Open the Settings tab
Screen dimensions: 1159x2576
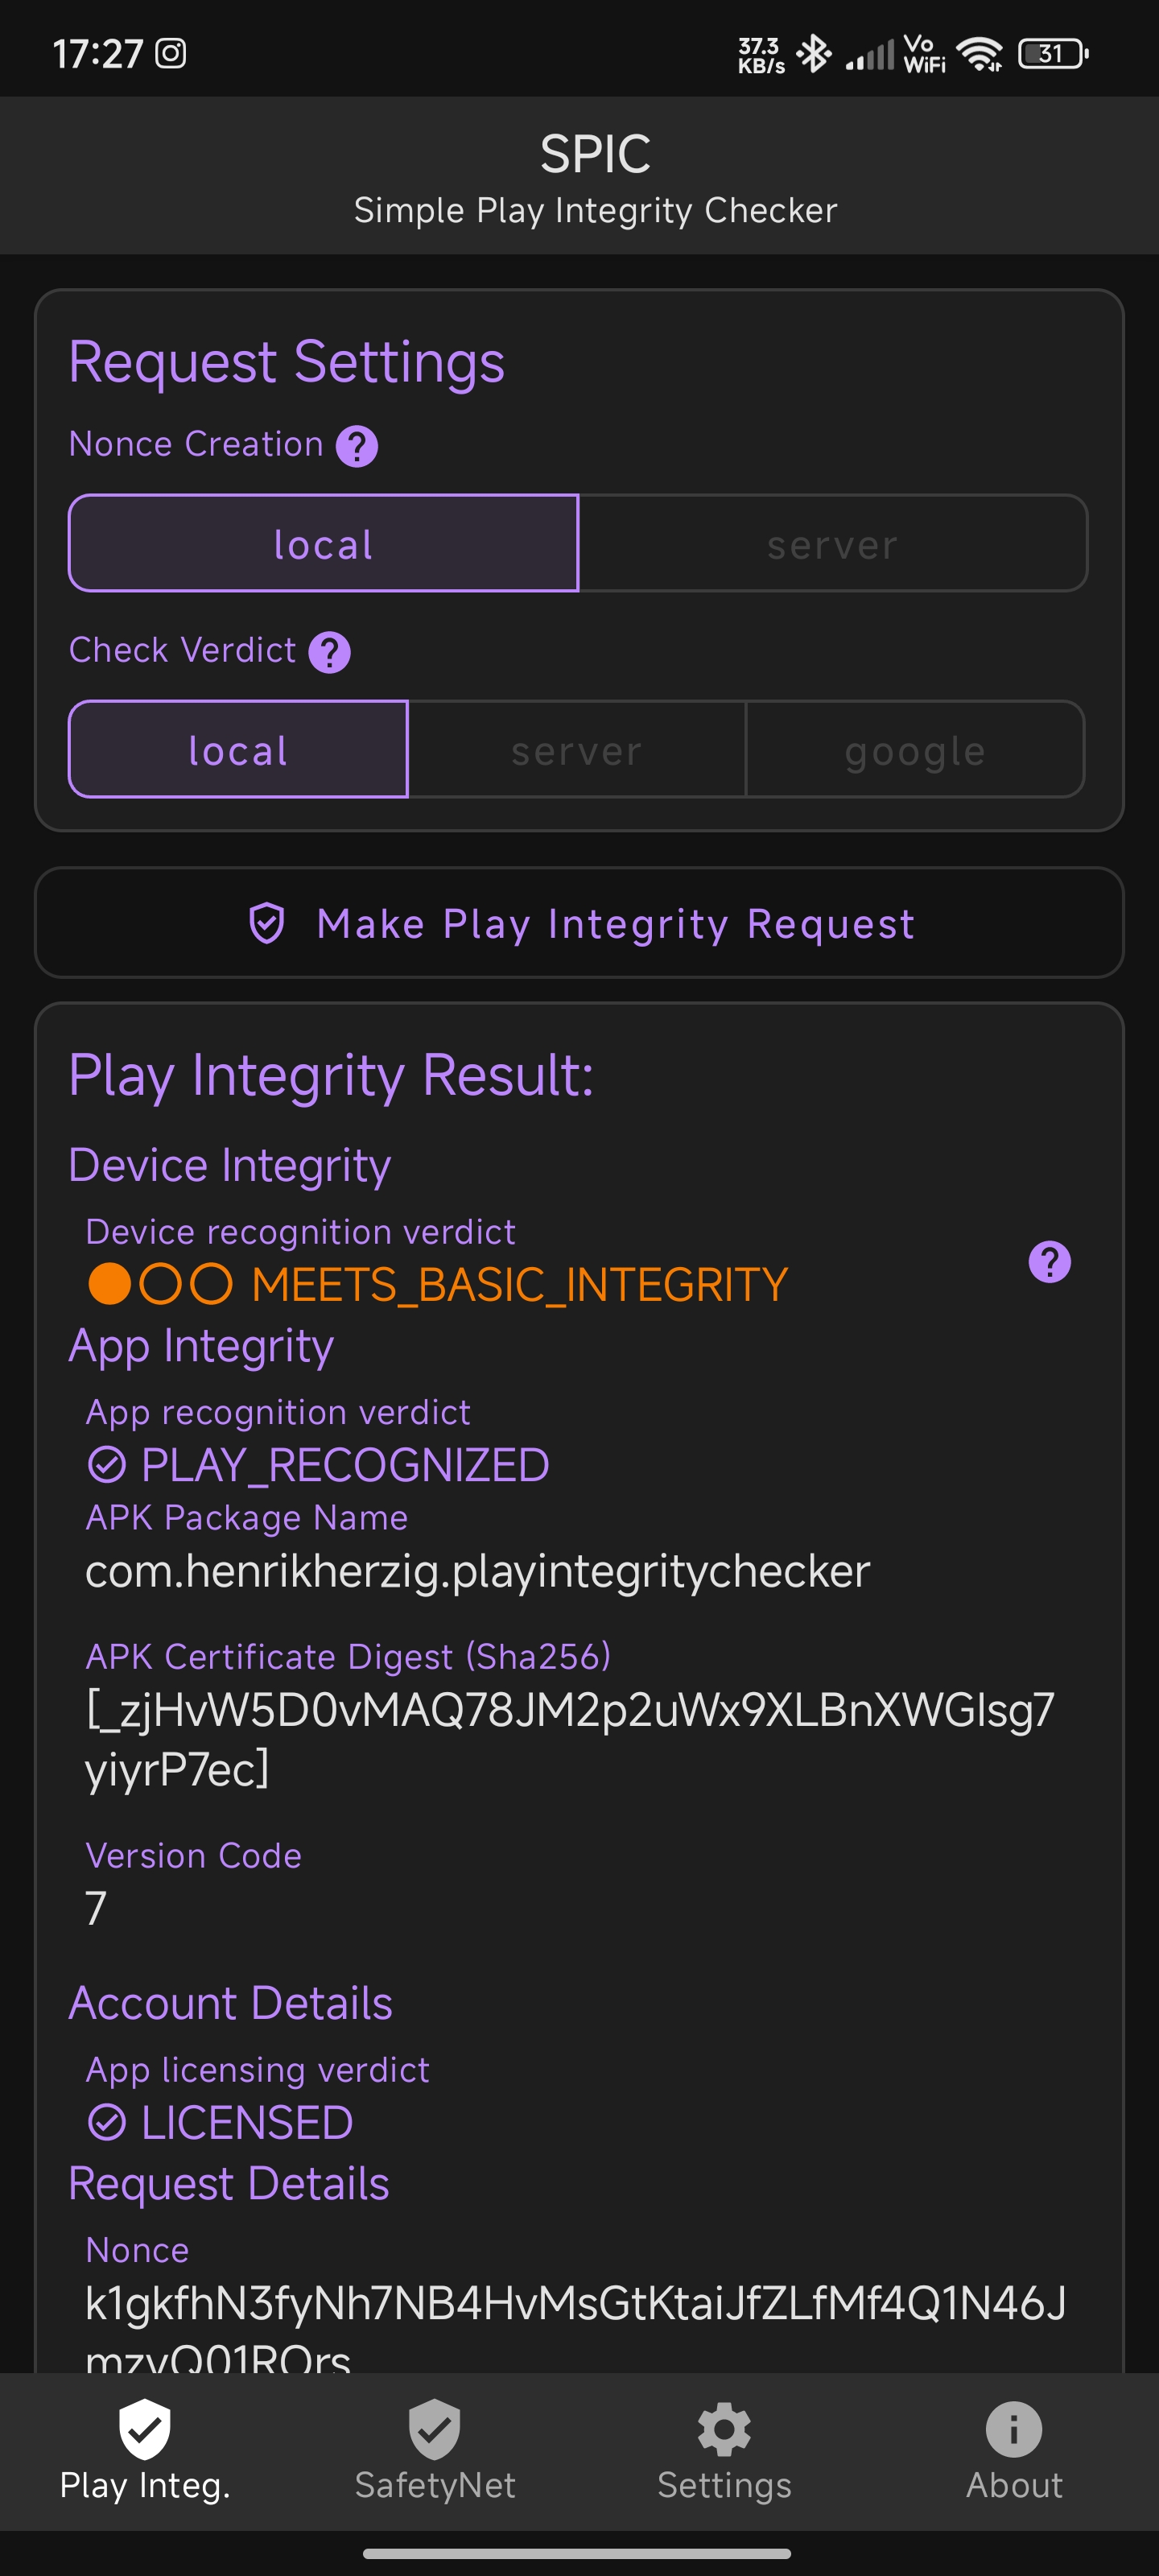tap(724, 2451)
